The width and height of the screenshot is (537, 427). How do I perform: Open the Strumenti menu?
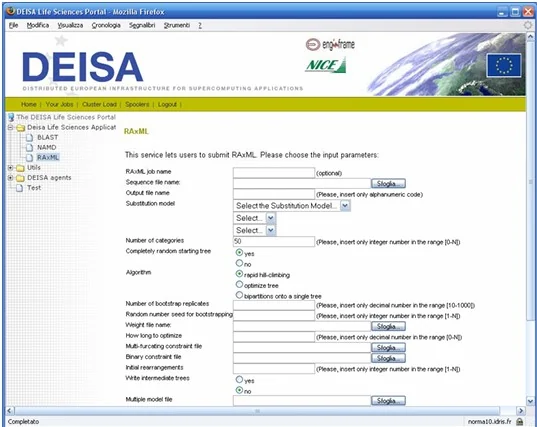coord(177,25)
